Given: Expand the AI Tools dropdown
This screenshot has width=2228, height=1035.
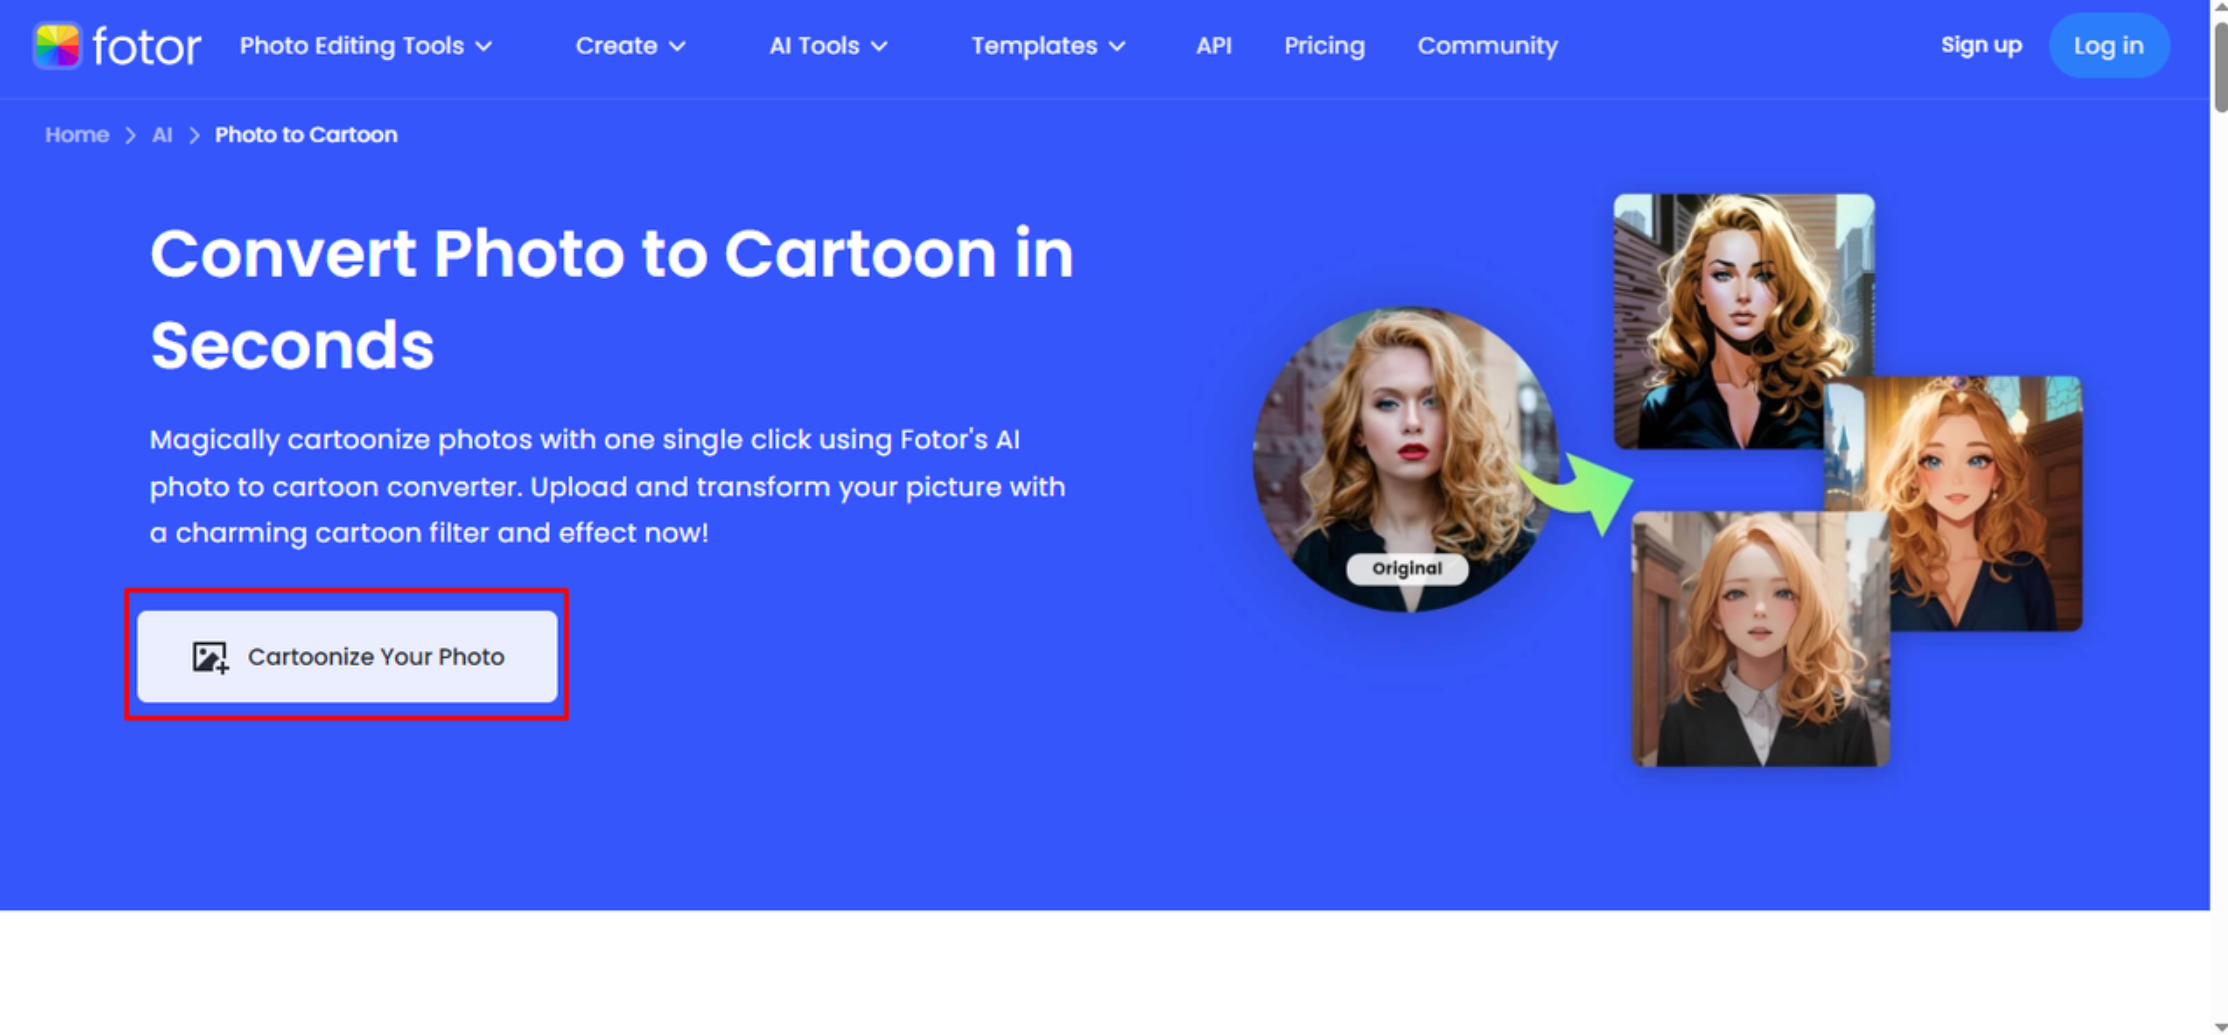Looking at the screenshot, I should (x=827, y=46).
